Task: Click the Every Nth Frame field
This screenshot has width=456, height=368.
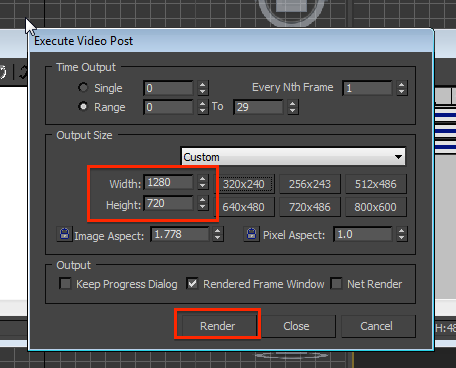Action: 367,88
